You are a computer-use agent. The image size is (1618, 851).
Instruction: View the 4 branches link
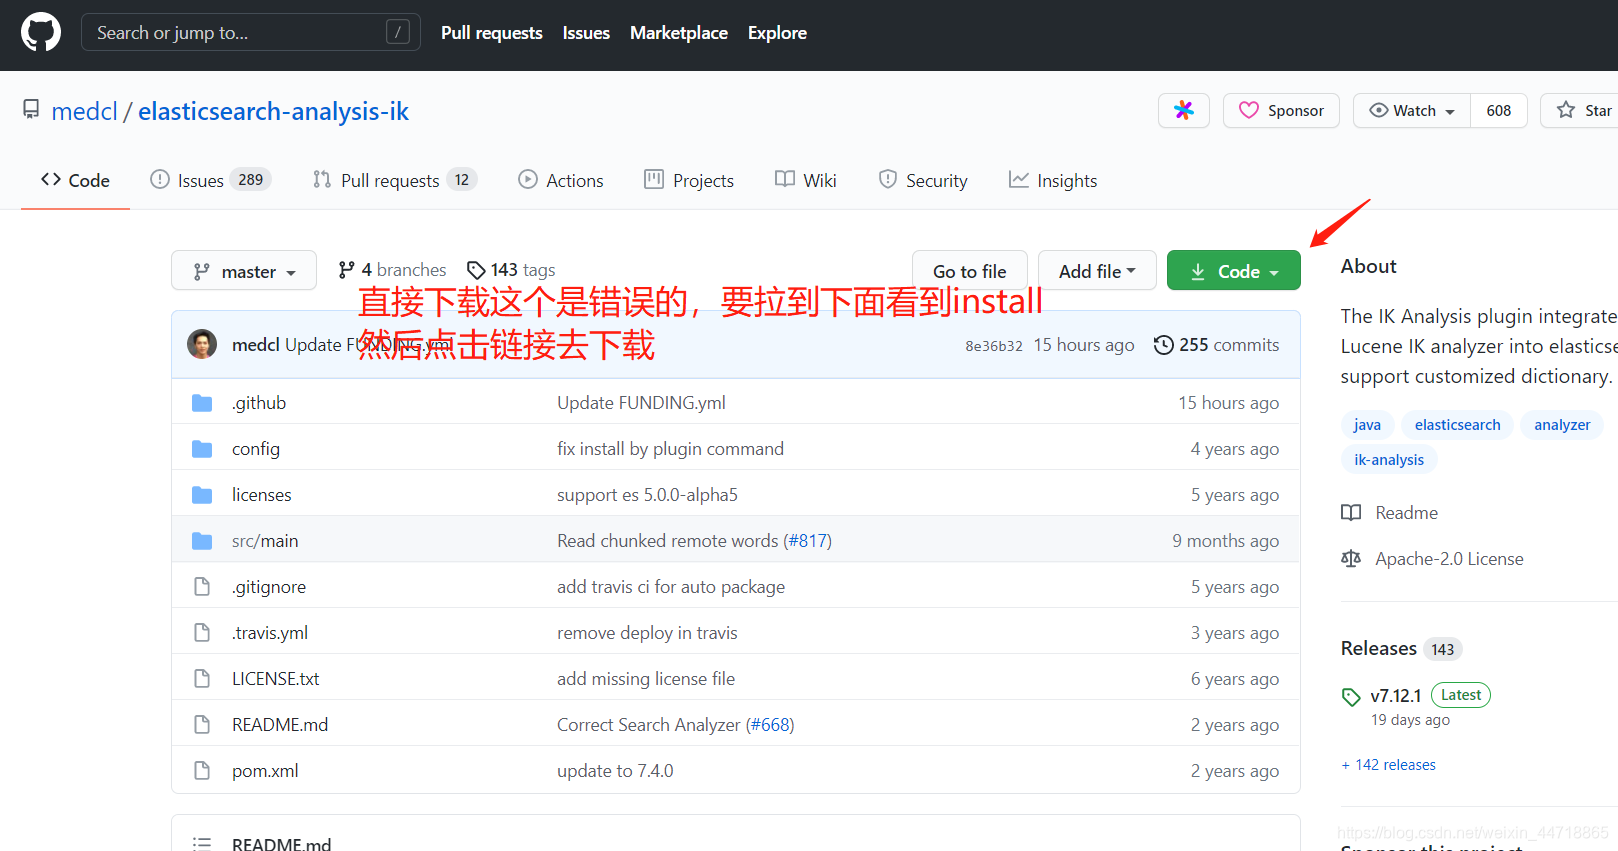click(x=392, y=270)
